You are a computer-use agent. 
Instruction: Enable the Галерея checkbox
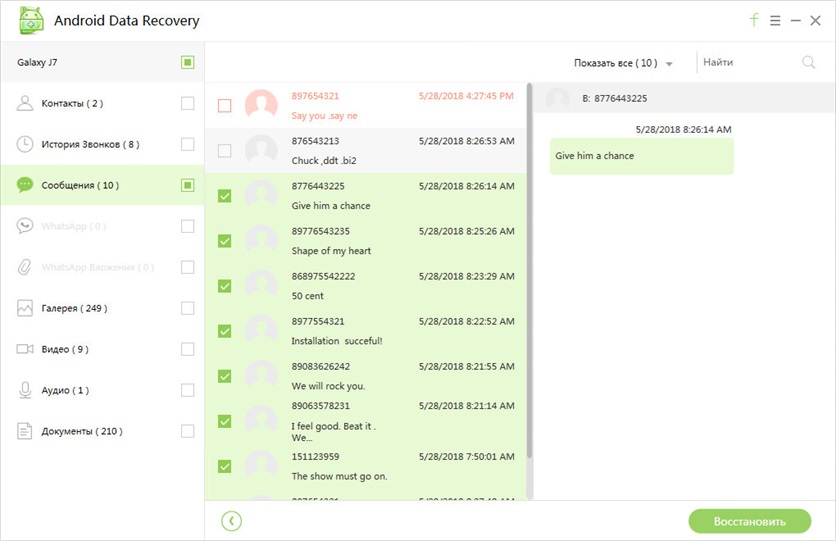[x=188, y=308]
